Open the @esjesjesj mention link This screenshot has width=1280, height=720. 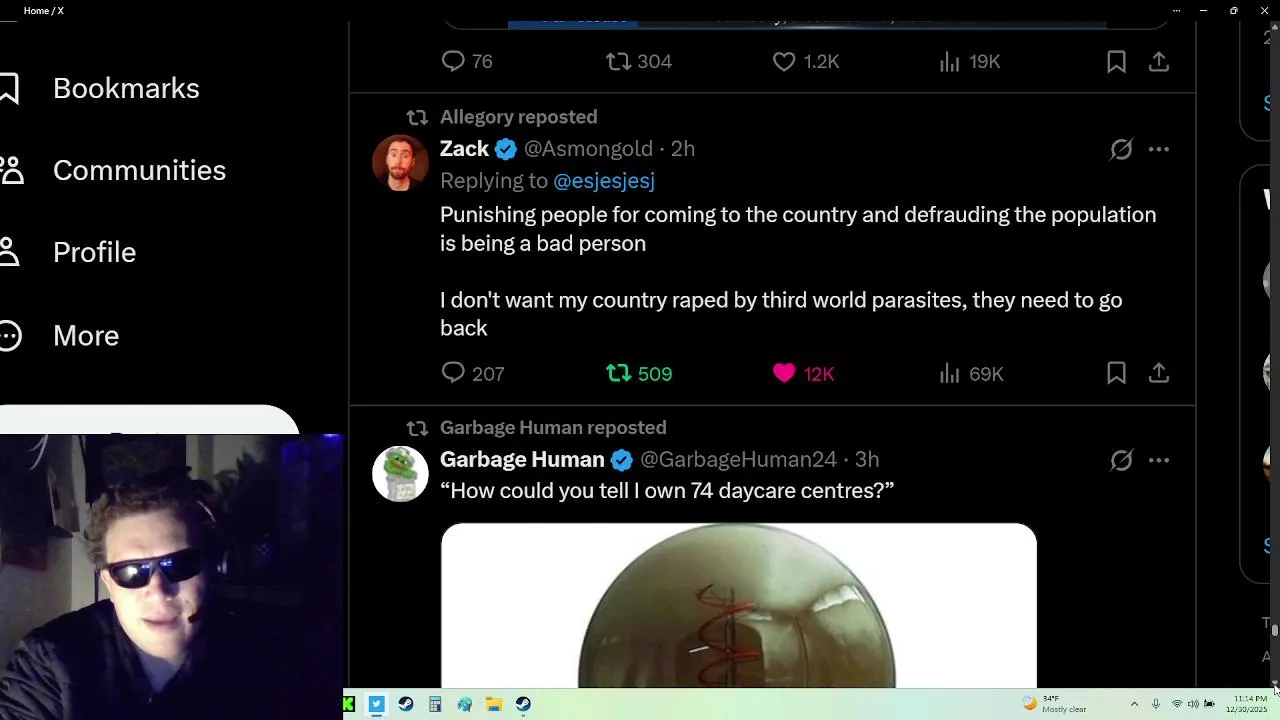603,181
